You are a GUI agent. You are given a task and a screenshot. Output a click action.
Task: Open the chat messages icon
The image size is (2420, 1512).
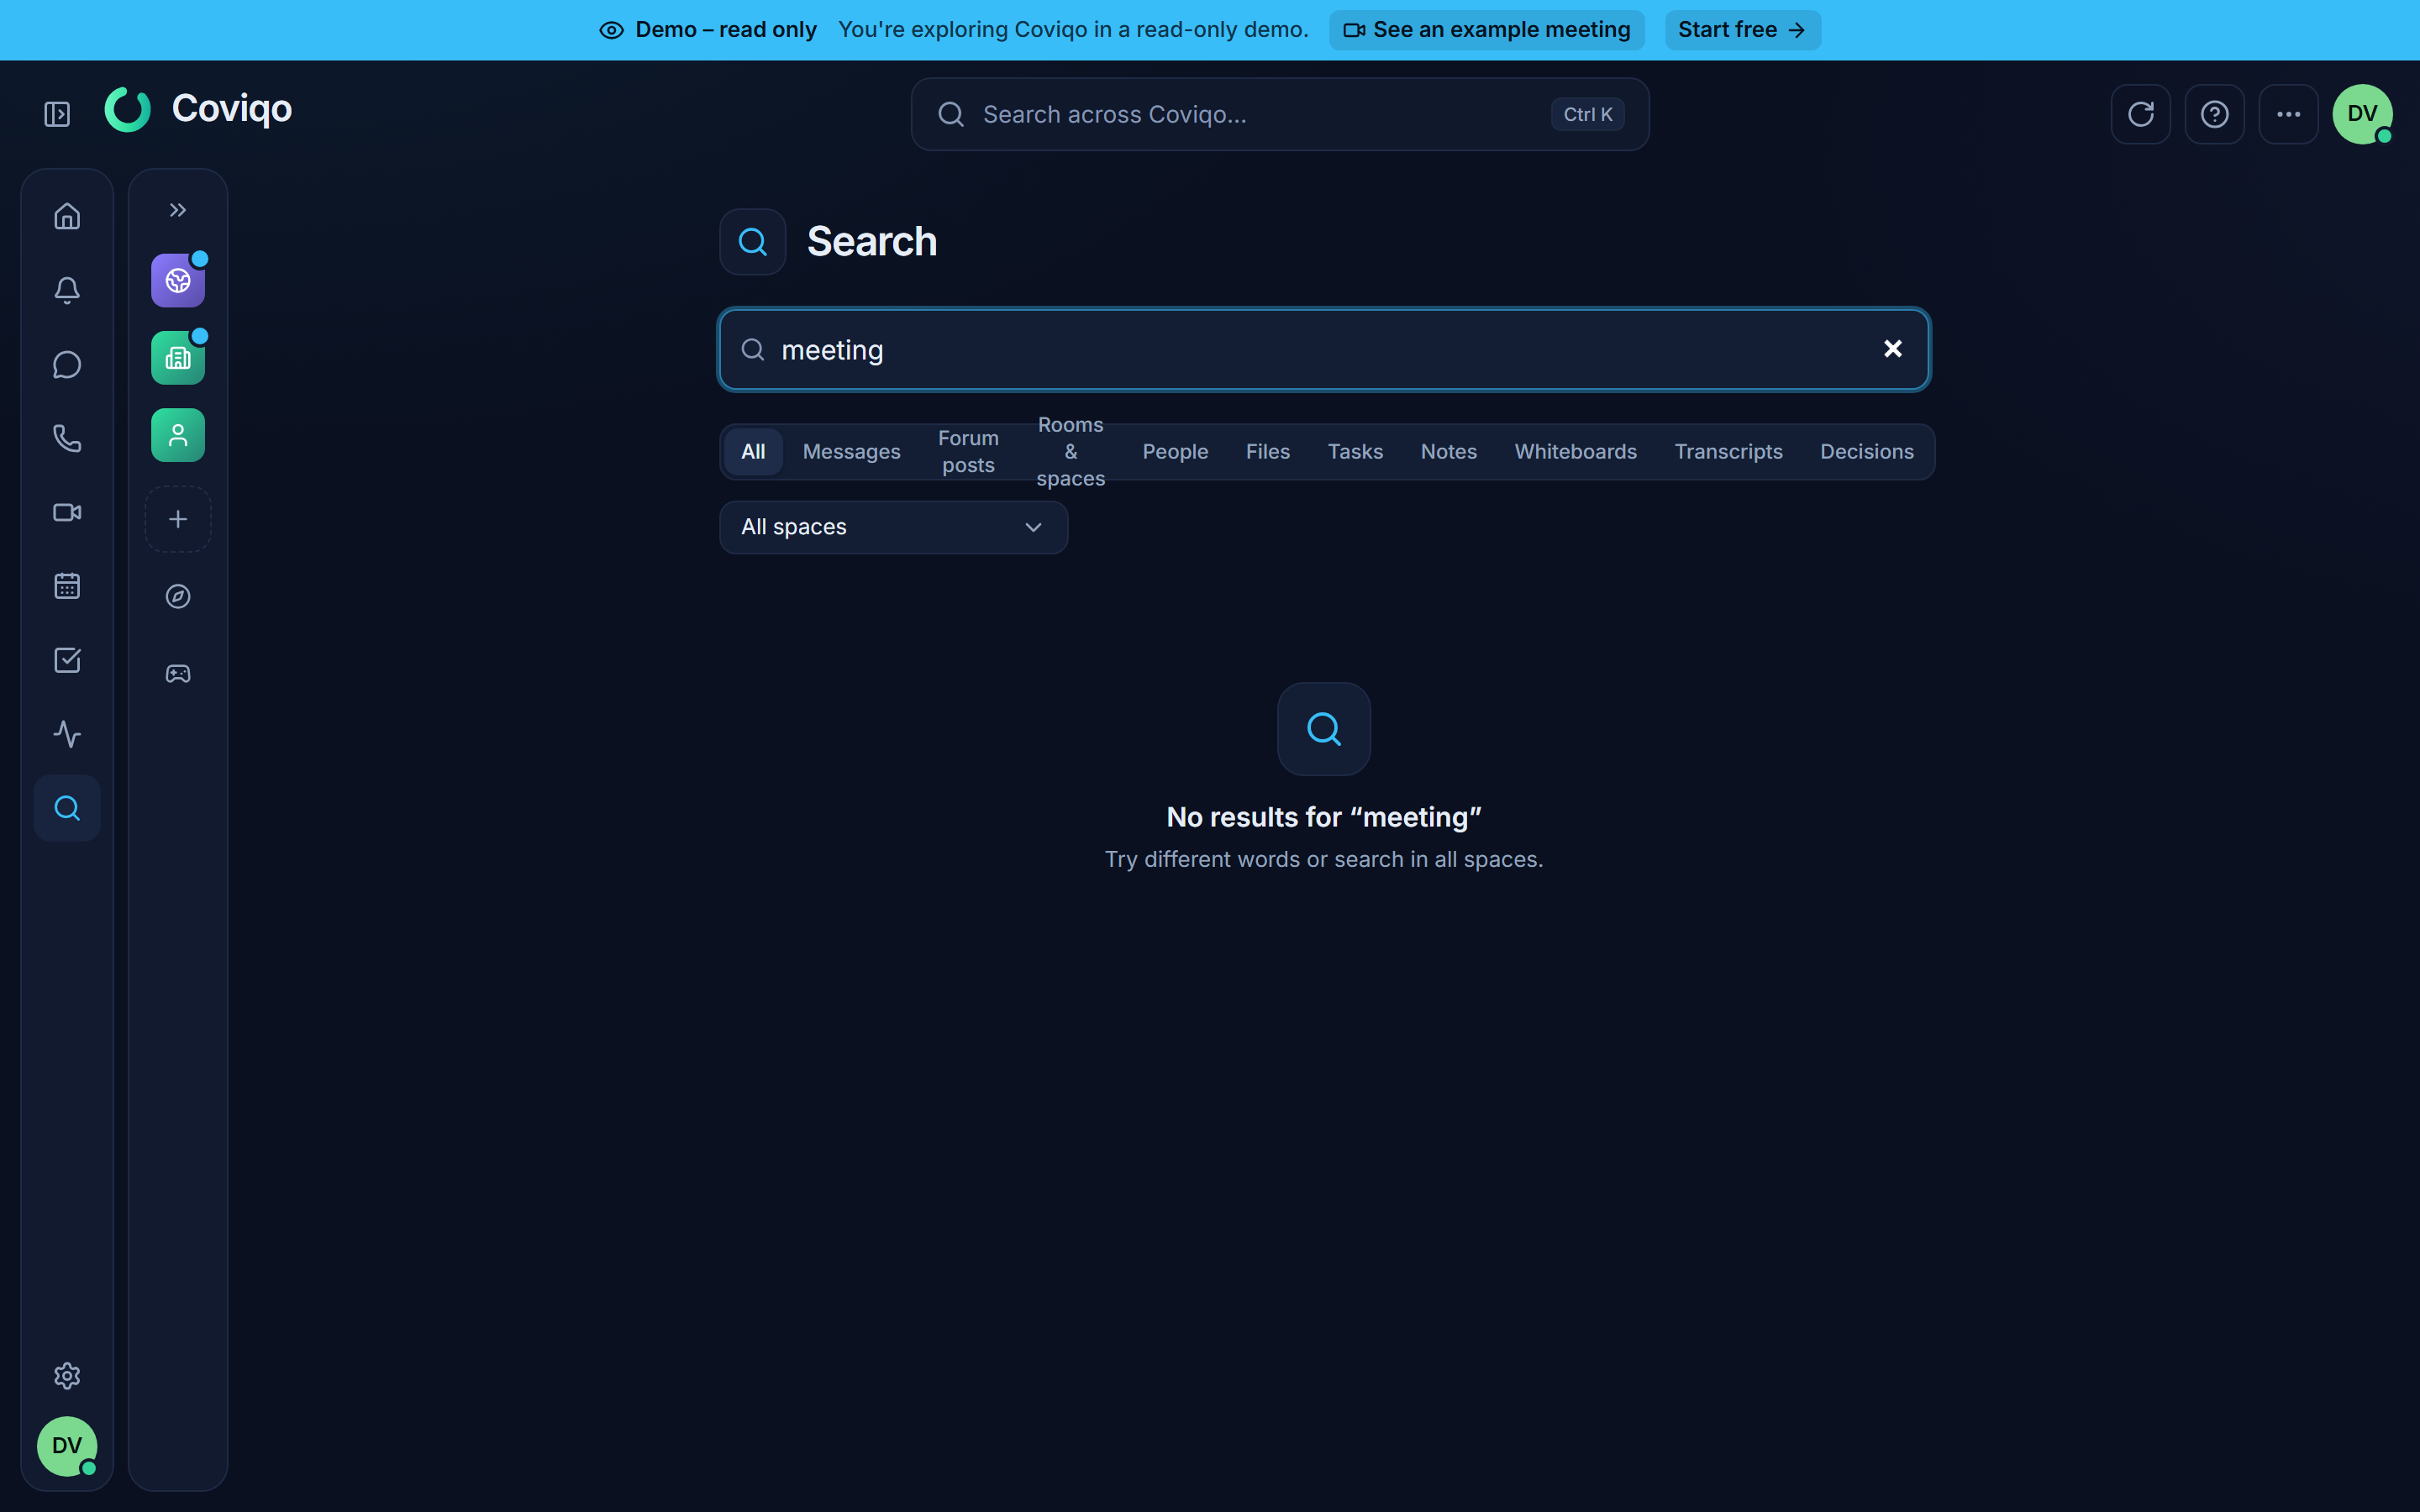point(67,364)
